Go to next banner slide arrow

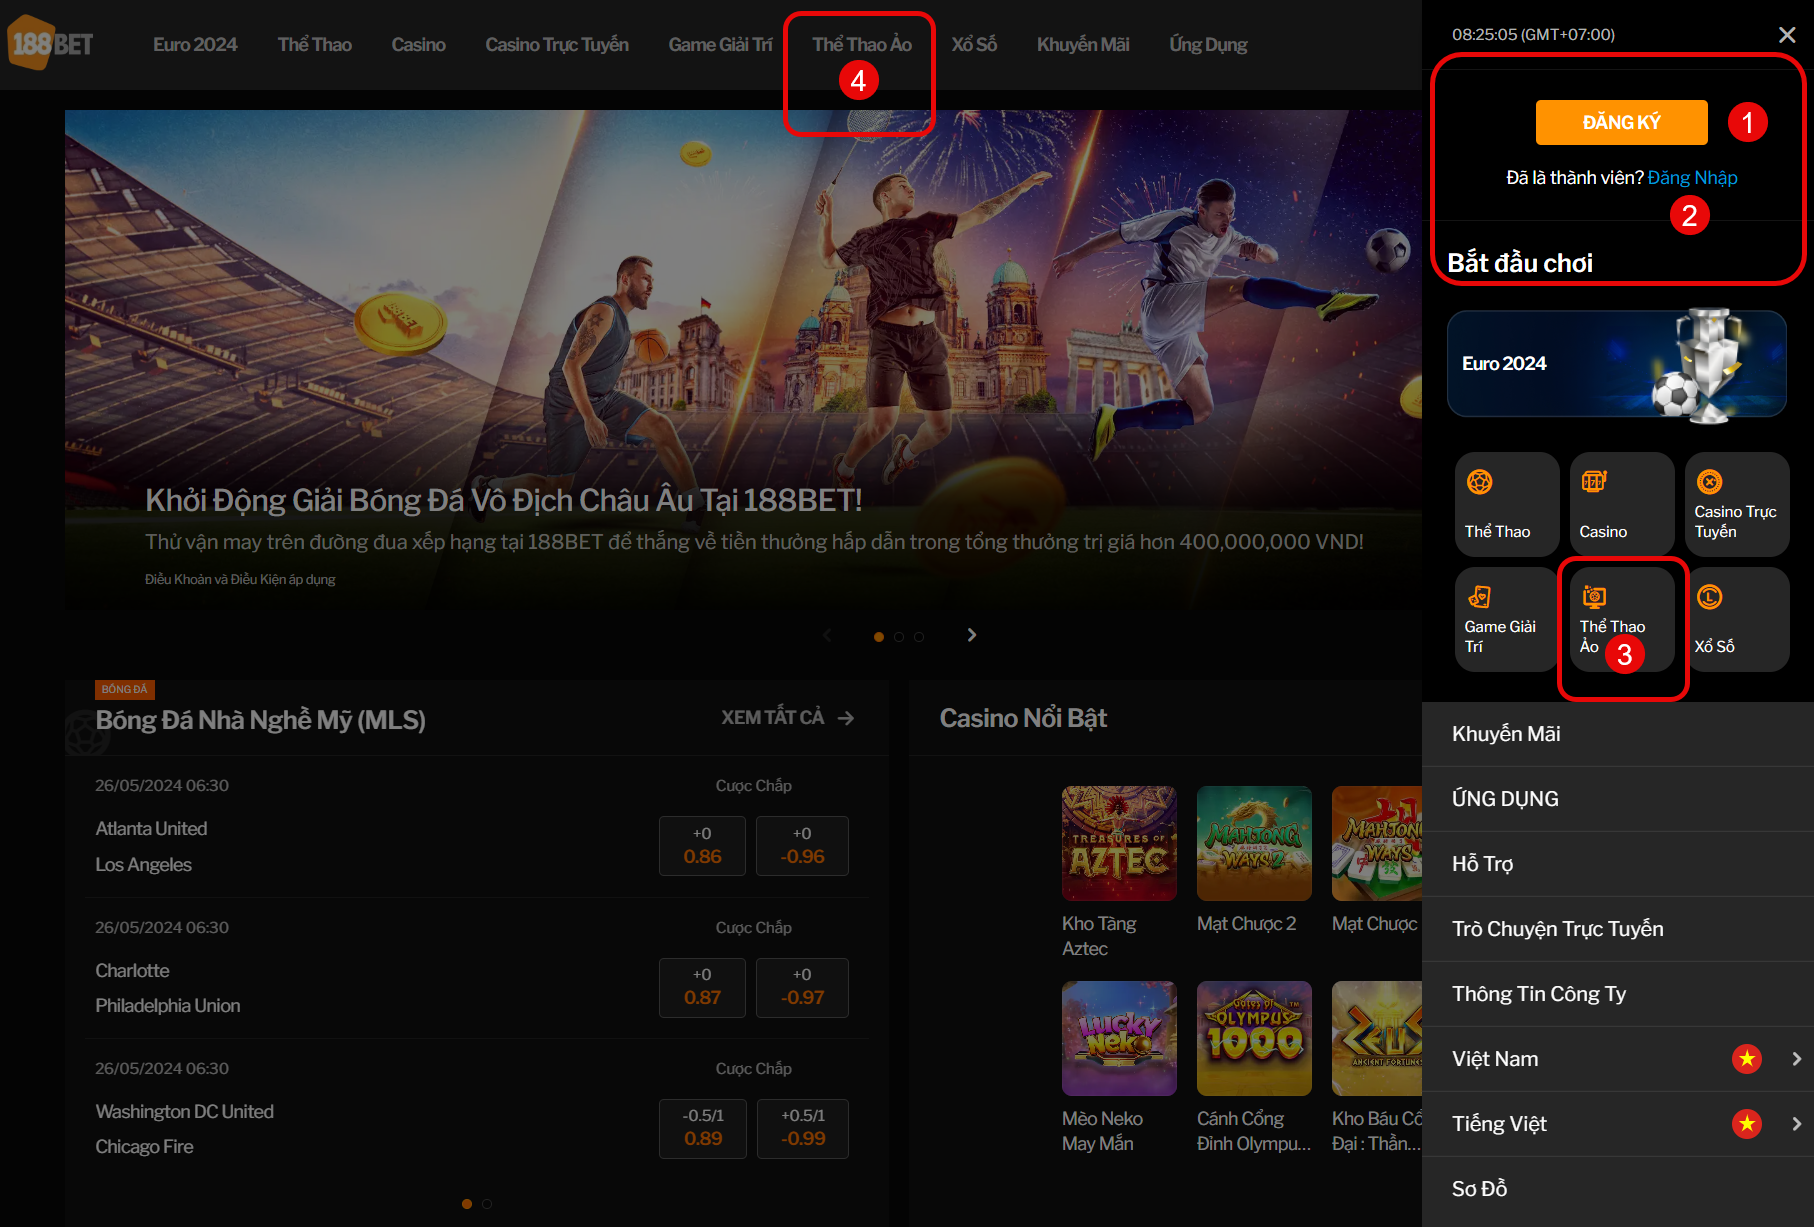click(x=971, y=635)
